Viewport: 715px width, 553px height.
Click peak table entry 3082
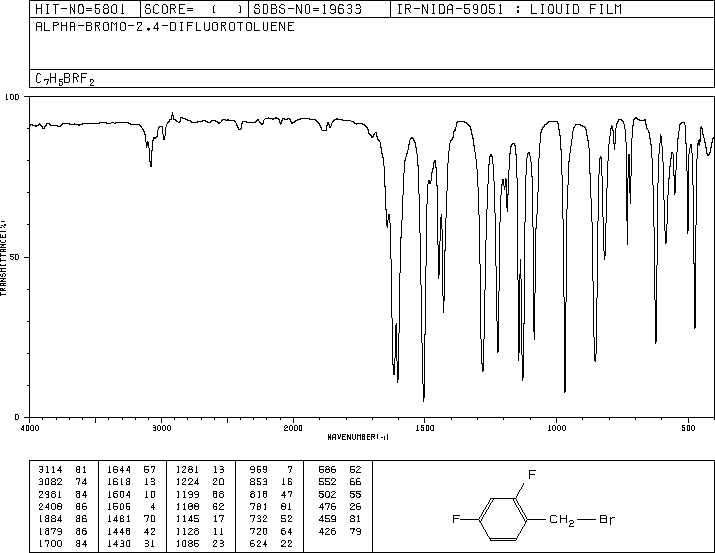pyautogui.click(x=51, y=482)
